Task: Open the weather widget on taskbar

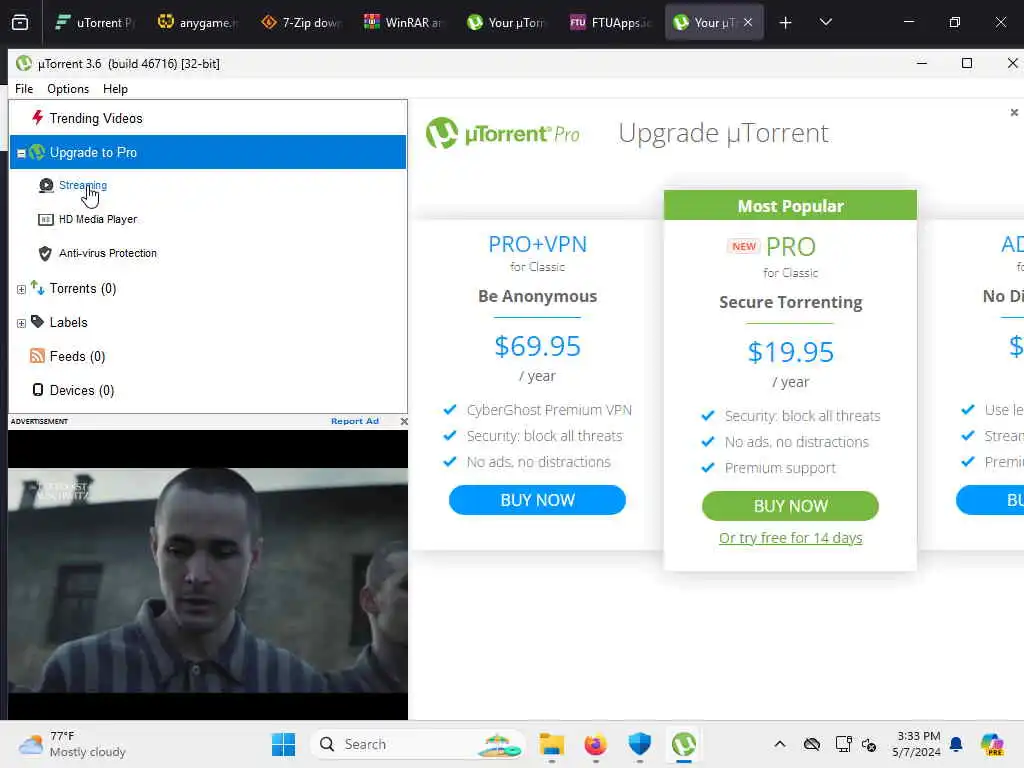Action: click(x=72, y=744)
